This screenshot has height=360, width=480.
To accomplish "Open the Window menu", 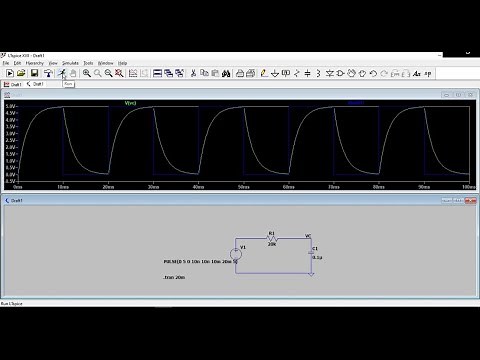I will [x=105, y=63].
